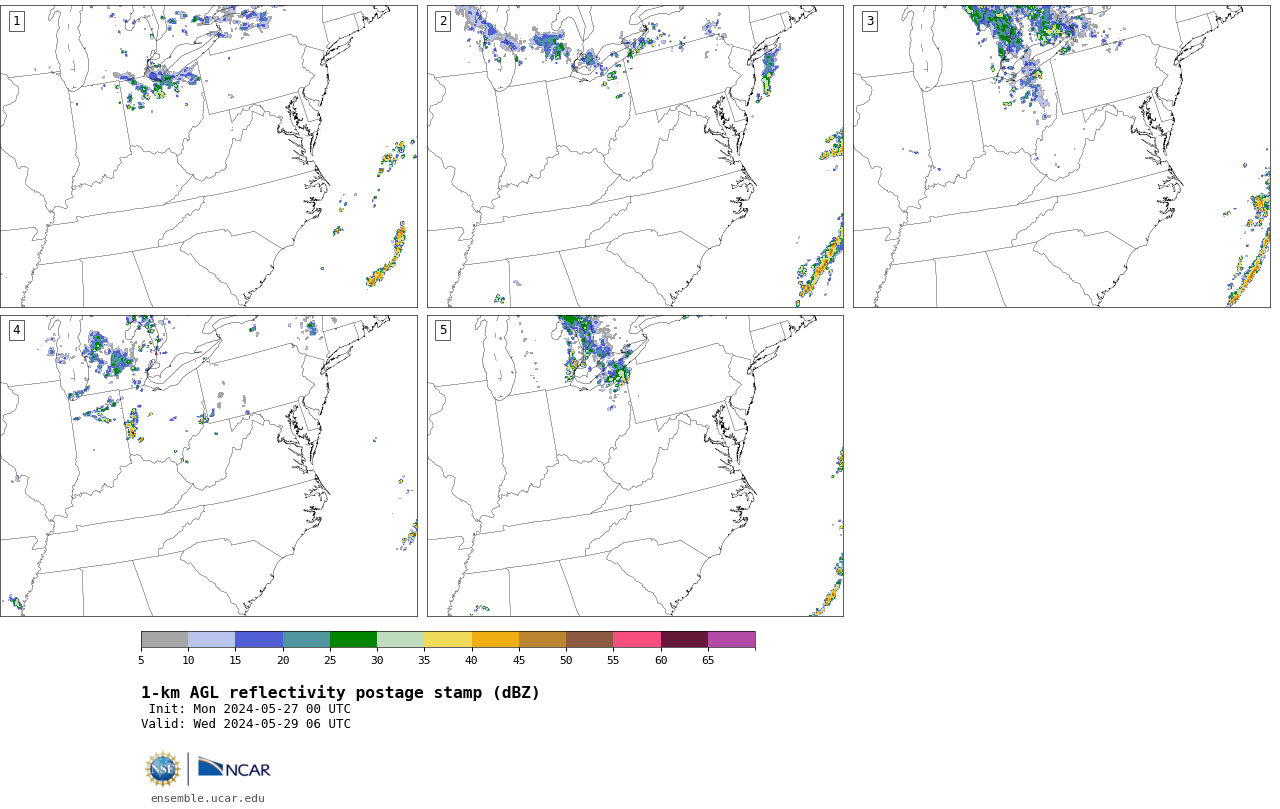Click the orange 40-45 dBZ color swatch

495,640
